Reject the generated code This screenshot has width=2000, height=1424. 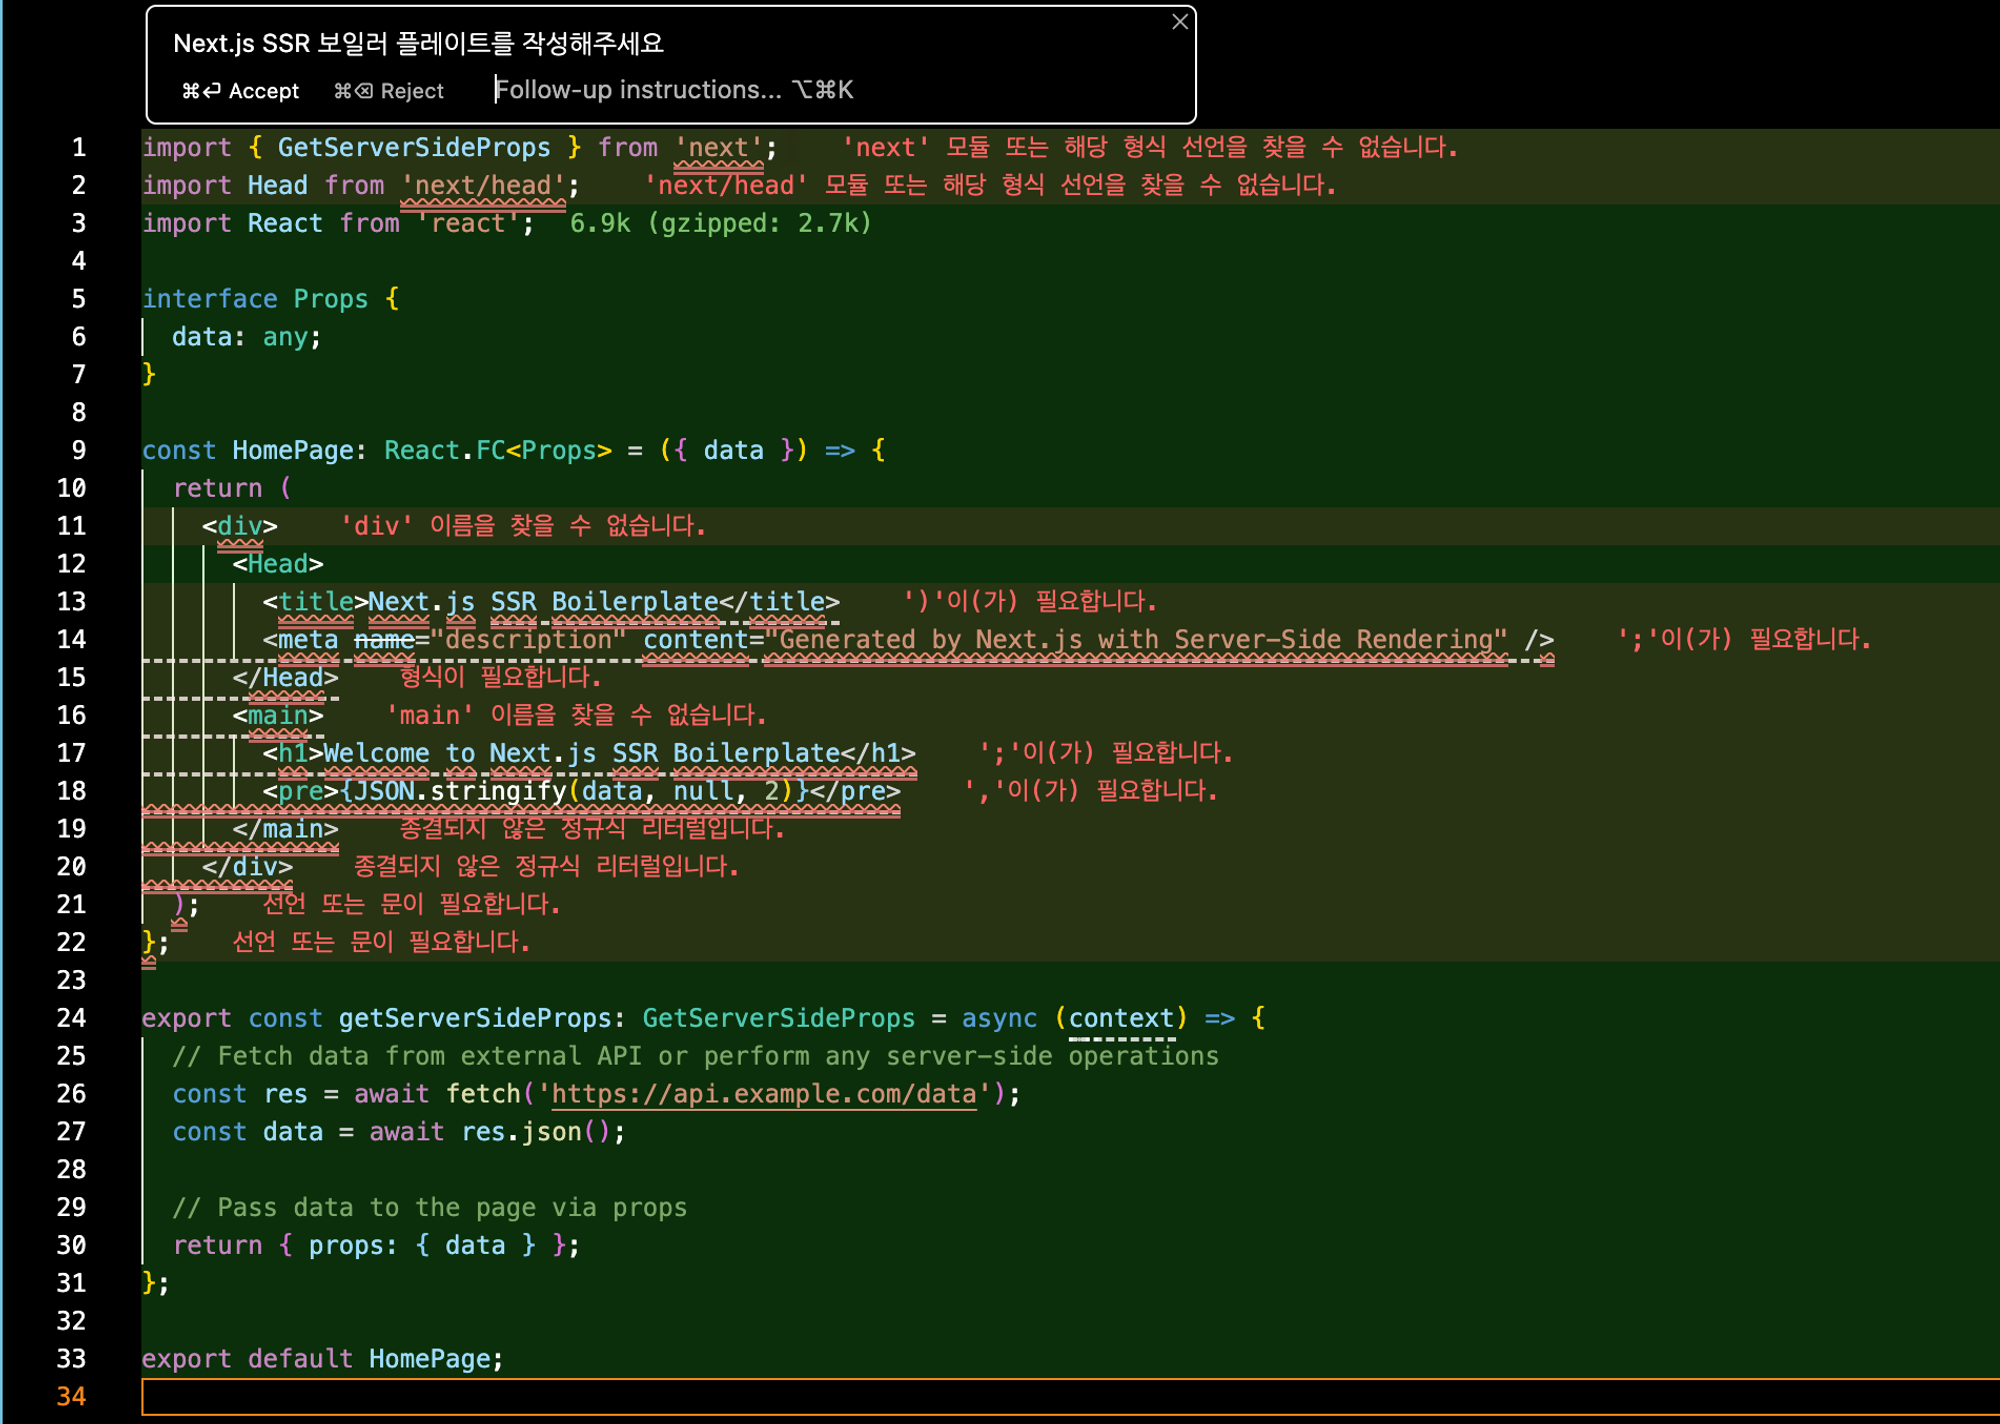pos(389,91)
